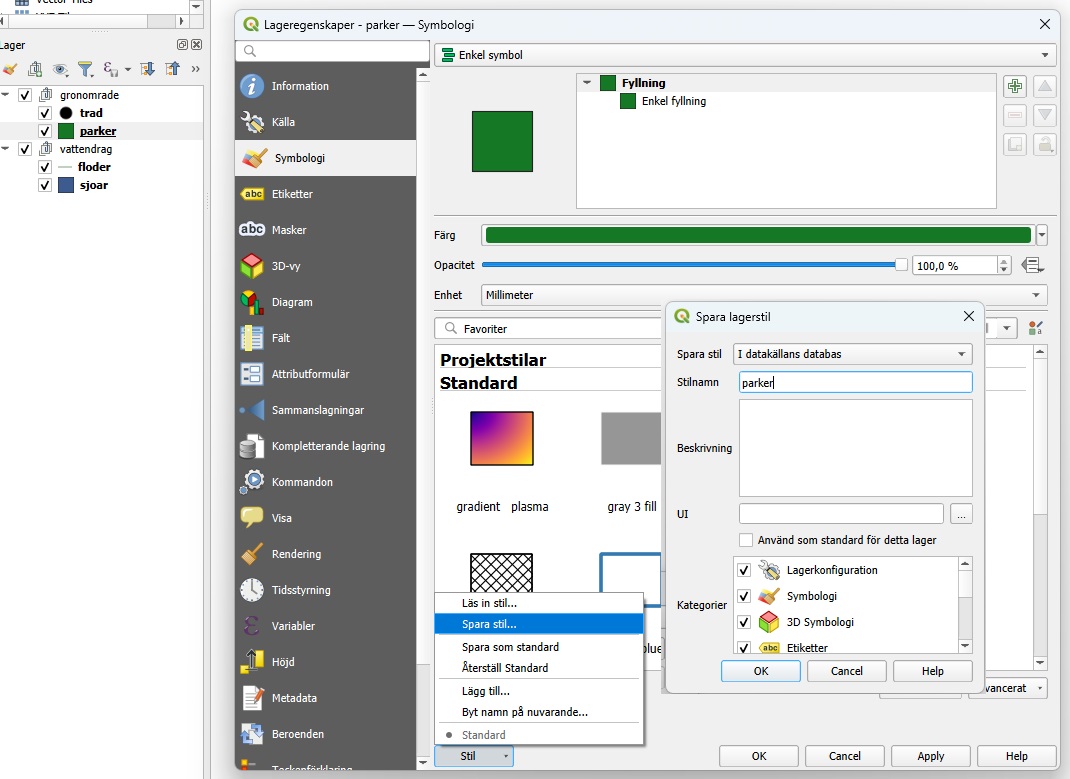This screenshot has width=1070, height=779.
Task: Browse for UI file with ... button
Action: coord(961,514)
